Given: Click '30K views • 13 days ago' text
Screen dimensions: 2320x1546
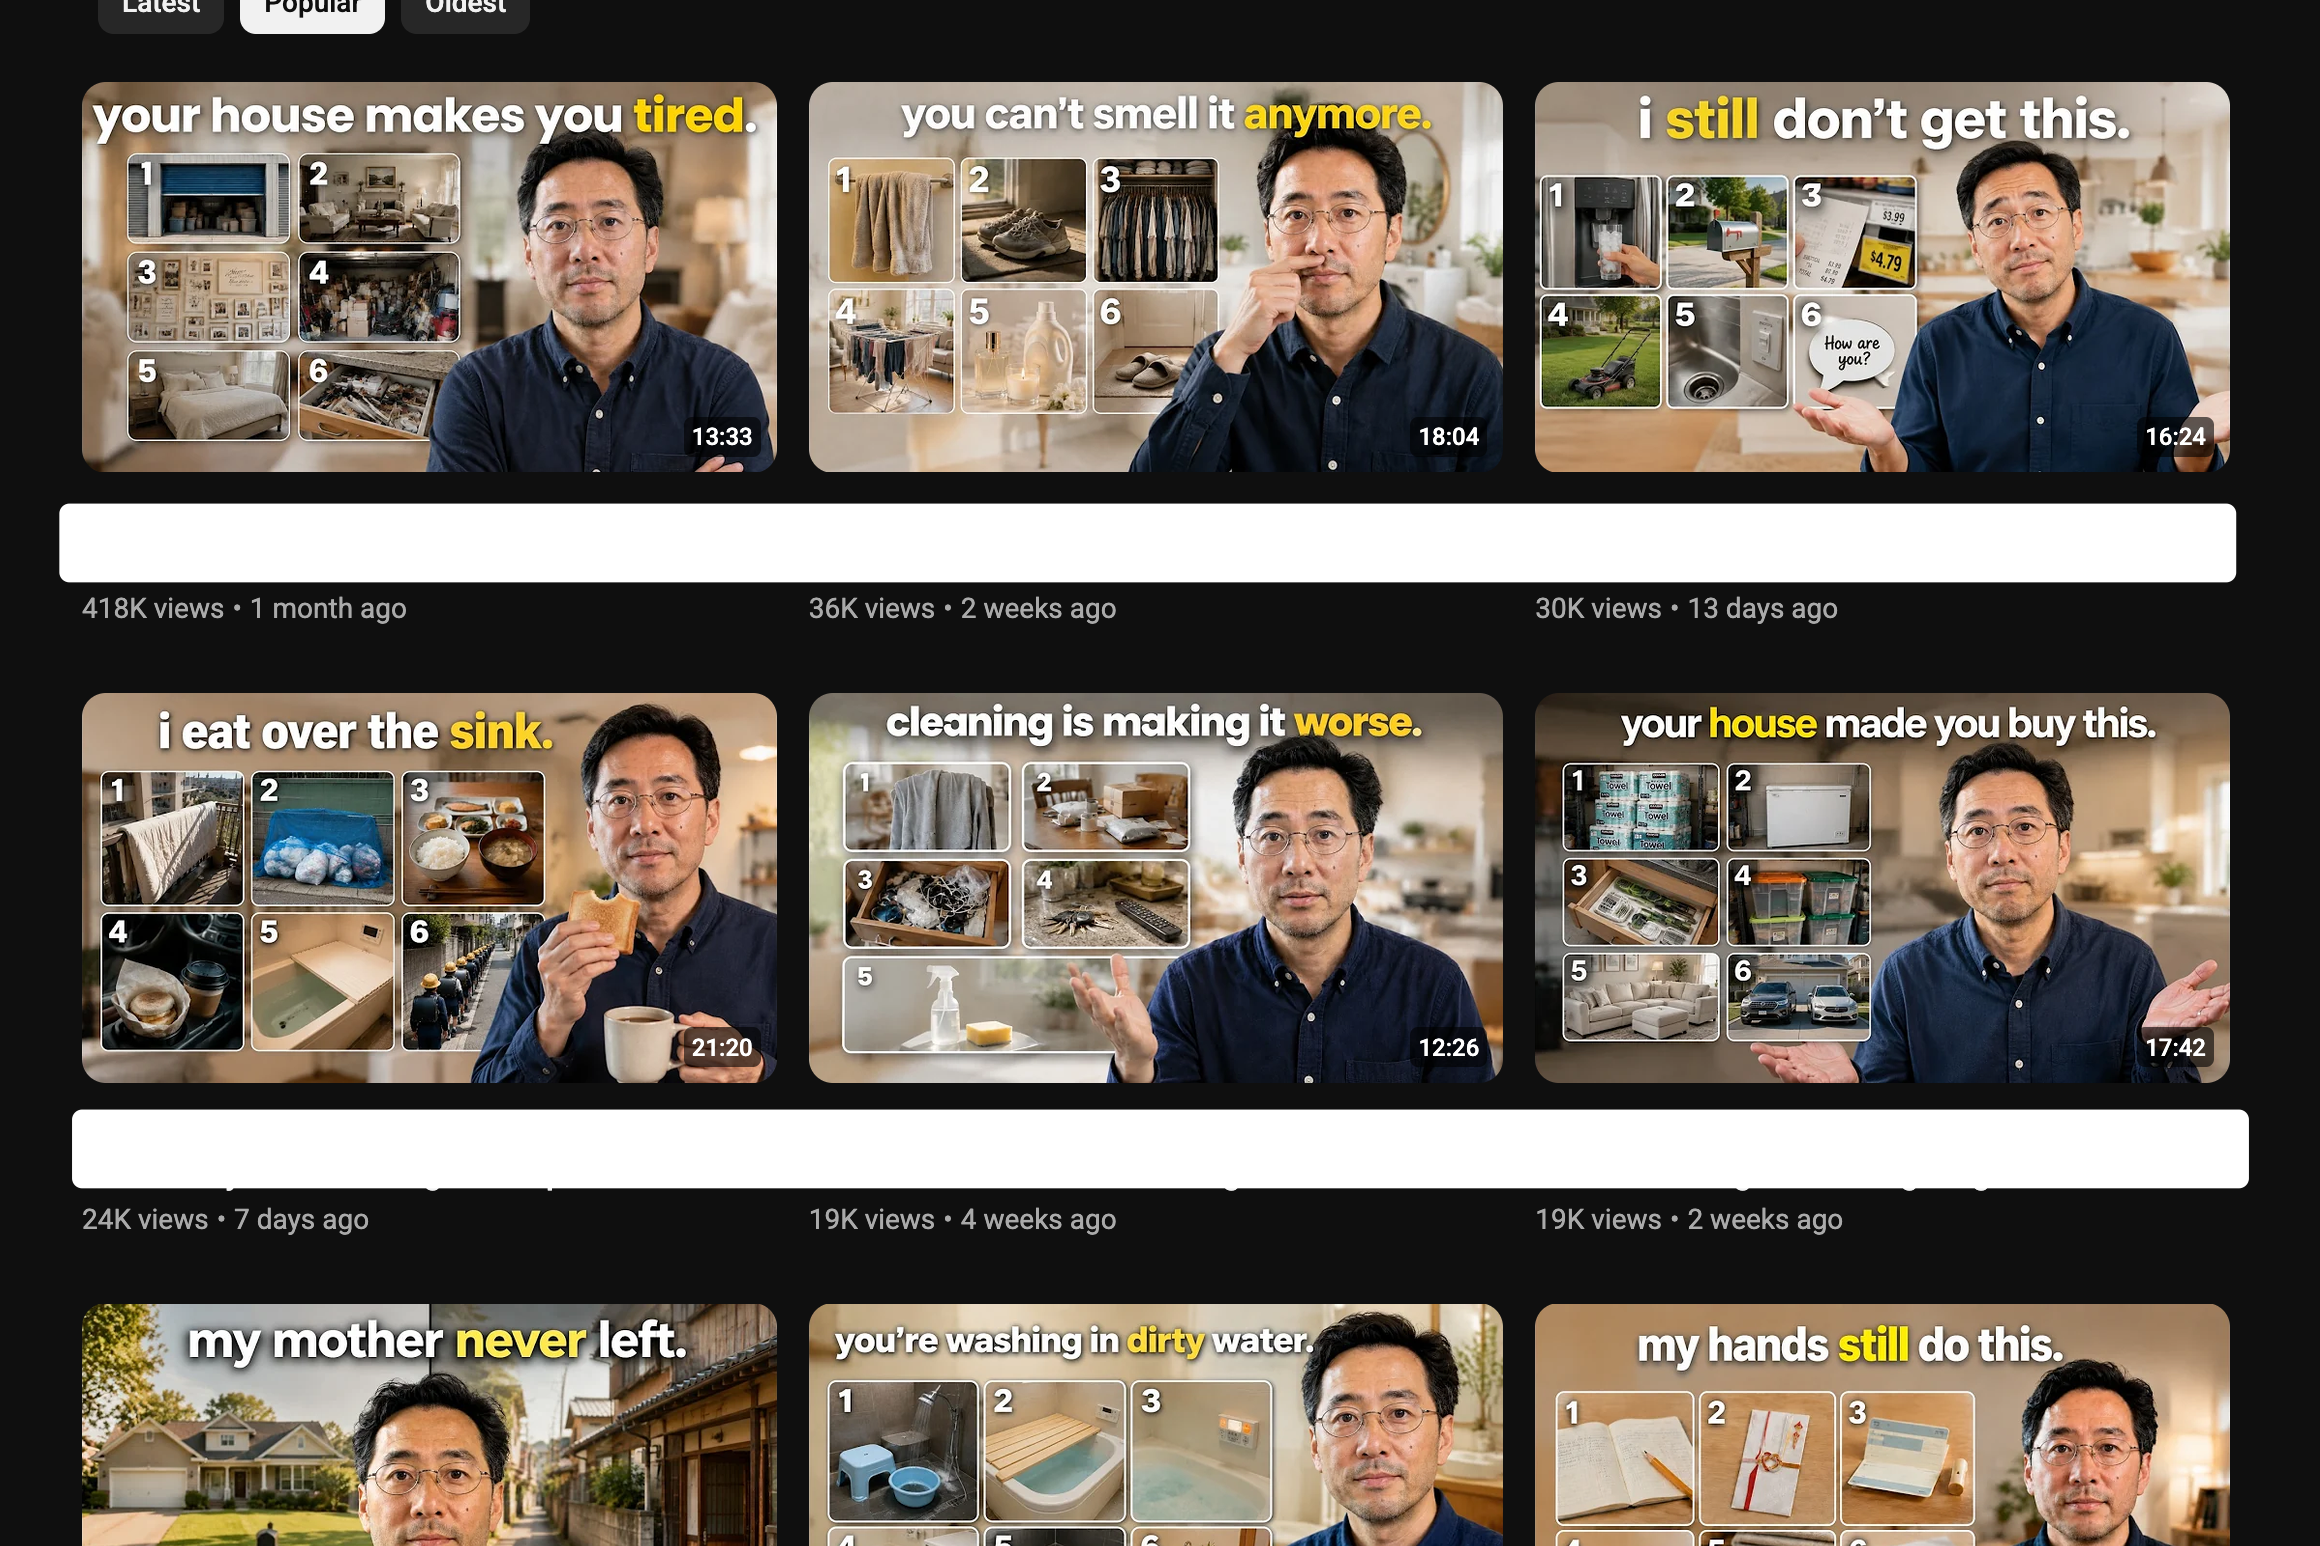Looking at the screenshot, I should click(1686, 609).
